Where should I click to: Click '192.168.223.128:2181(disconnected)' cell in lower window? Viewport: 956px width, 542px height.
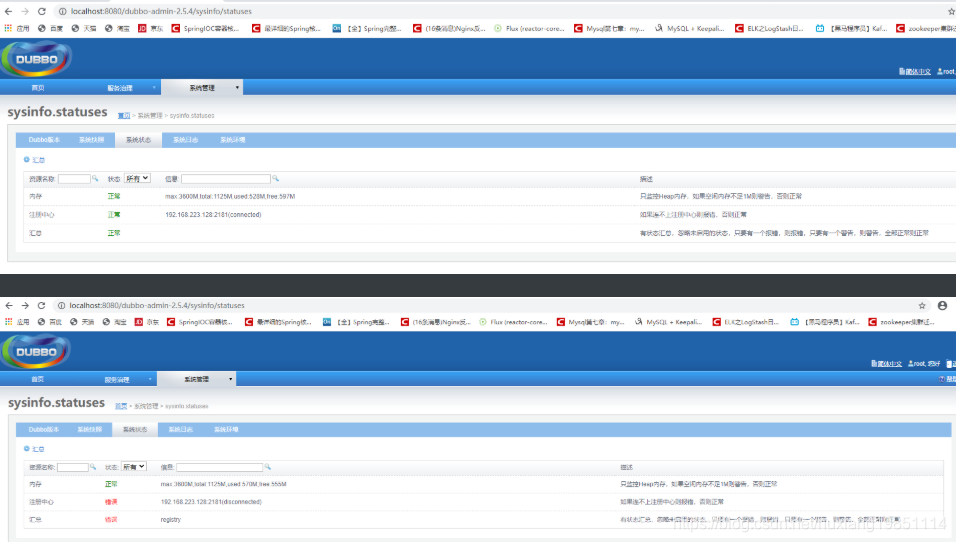click(211, 502)
